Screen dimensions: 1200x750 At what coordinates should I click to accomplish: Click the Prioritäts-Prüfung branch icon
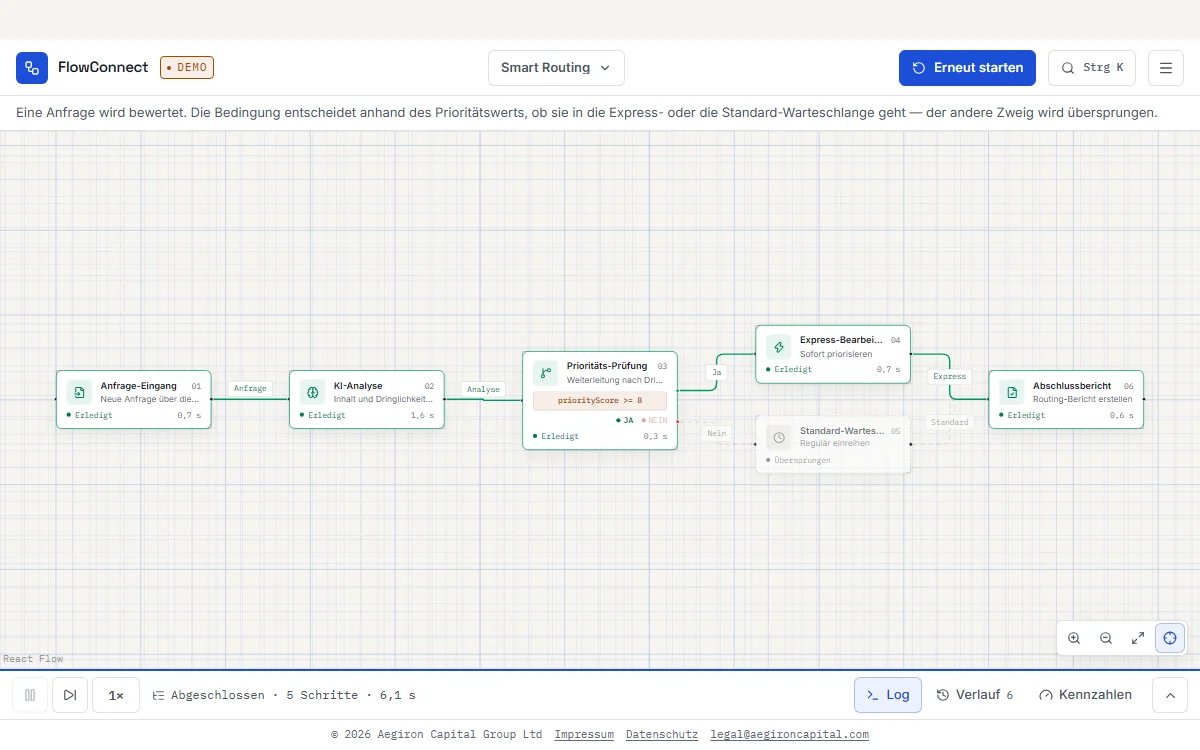(545, 373)
